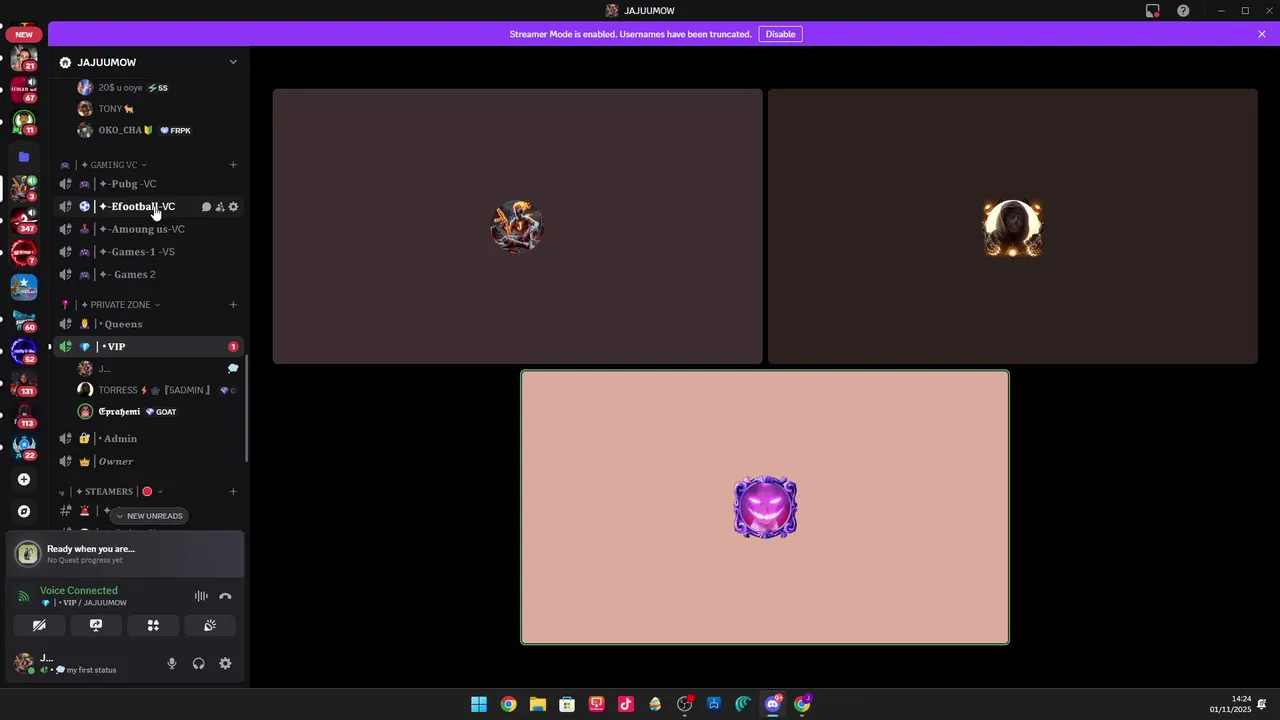Join the Games 2 voice channel

coord(149,275)
